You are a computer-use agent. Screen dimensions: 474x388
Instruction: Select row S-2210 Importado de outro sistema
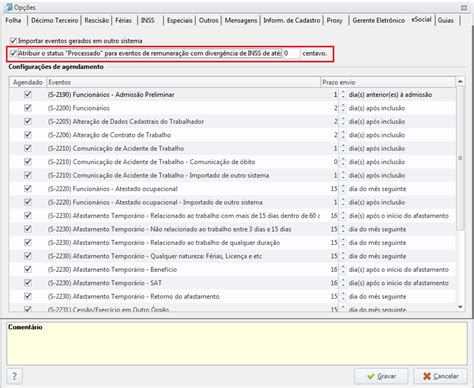232,175
